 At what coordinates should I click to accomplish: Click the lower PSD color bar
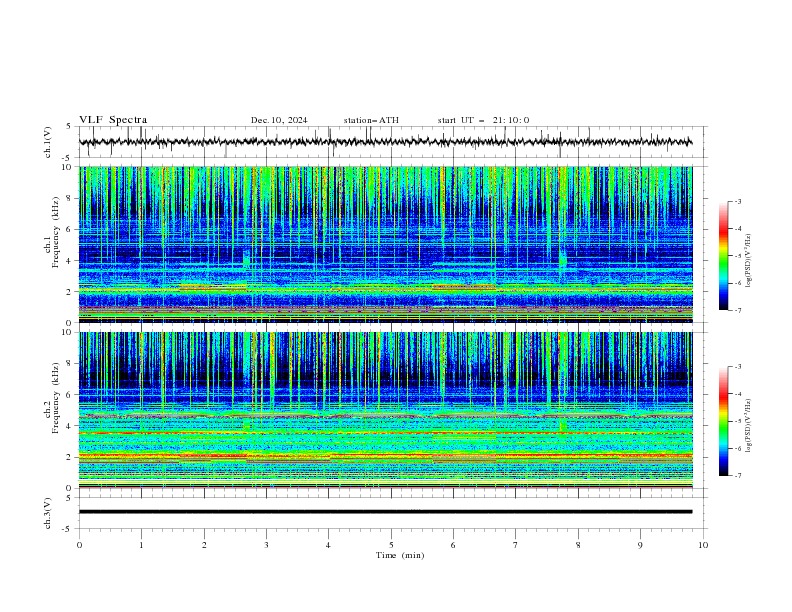click(723, 421)
